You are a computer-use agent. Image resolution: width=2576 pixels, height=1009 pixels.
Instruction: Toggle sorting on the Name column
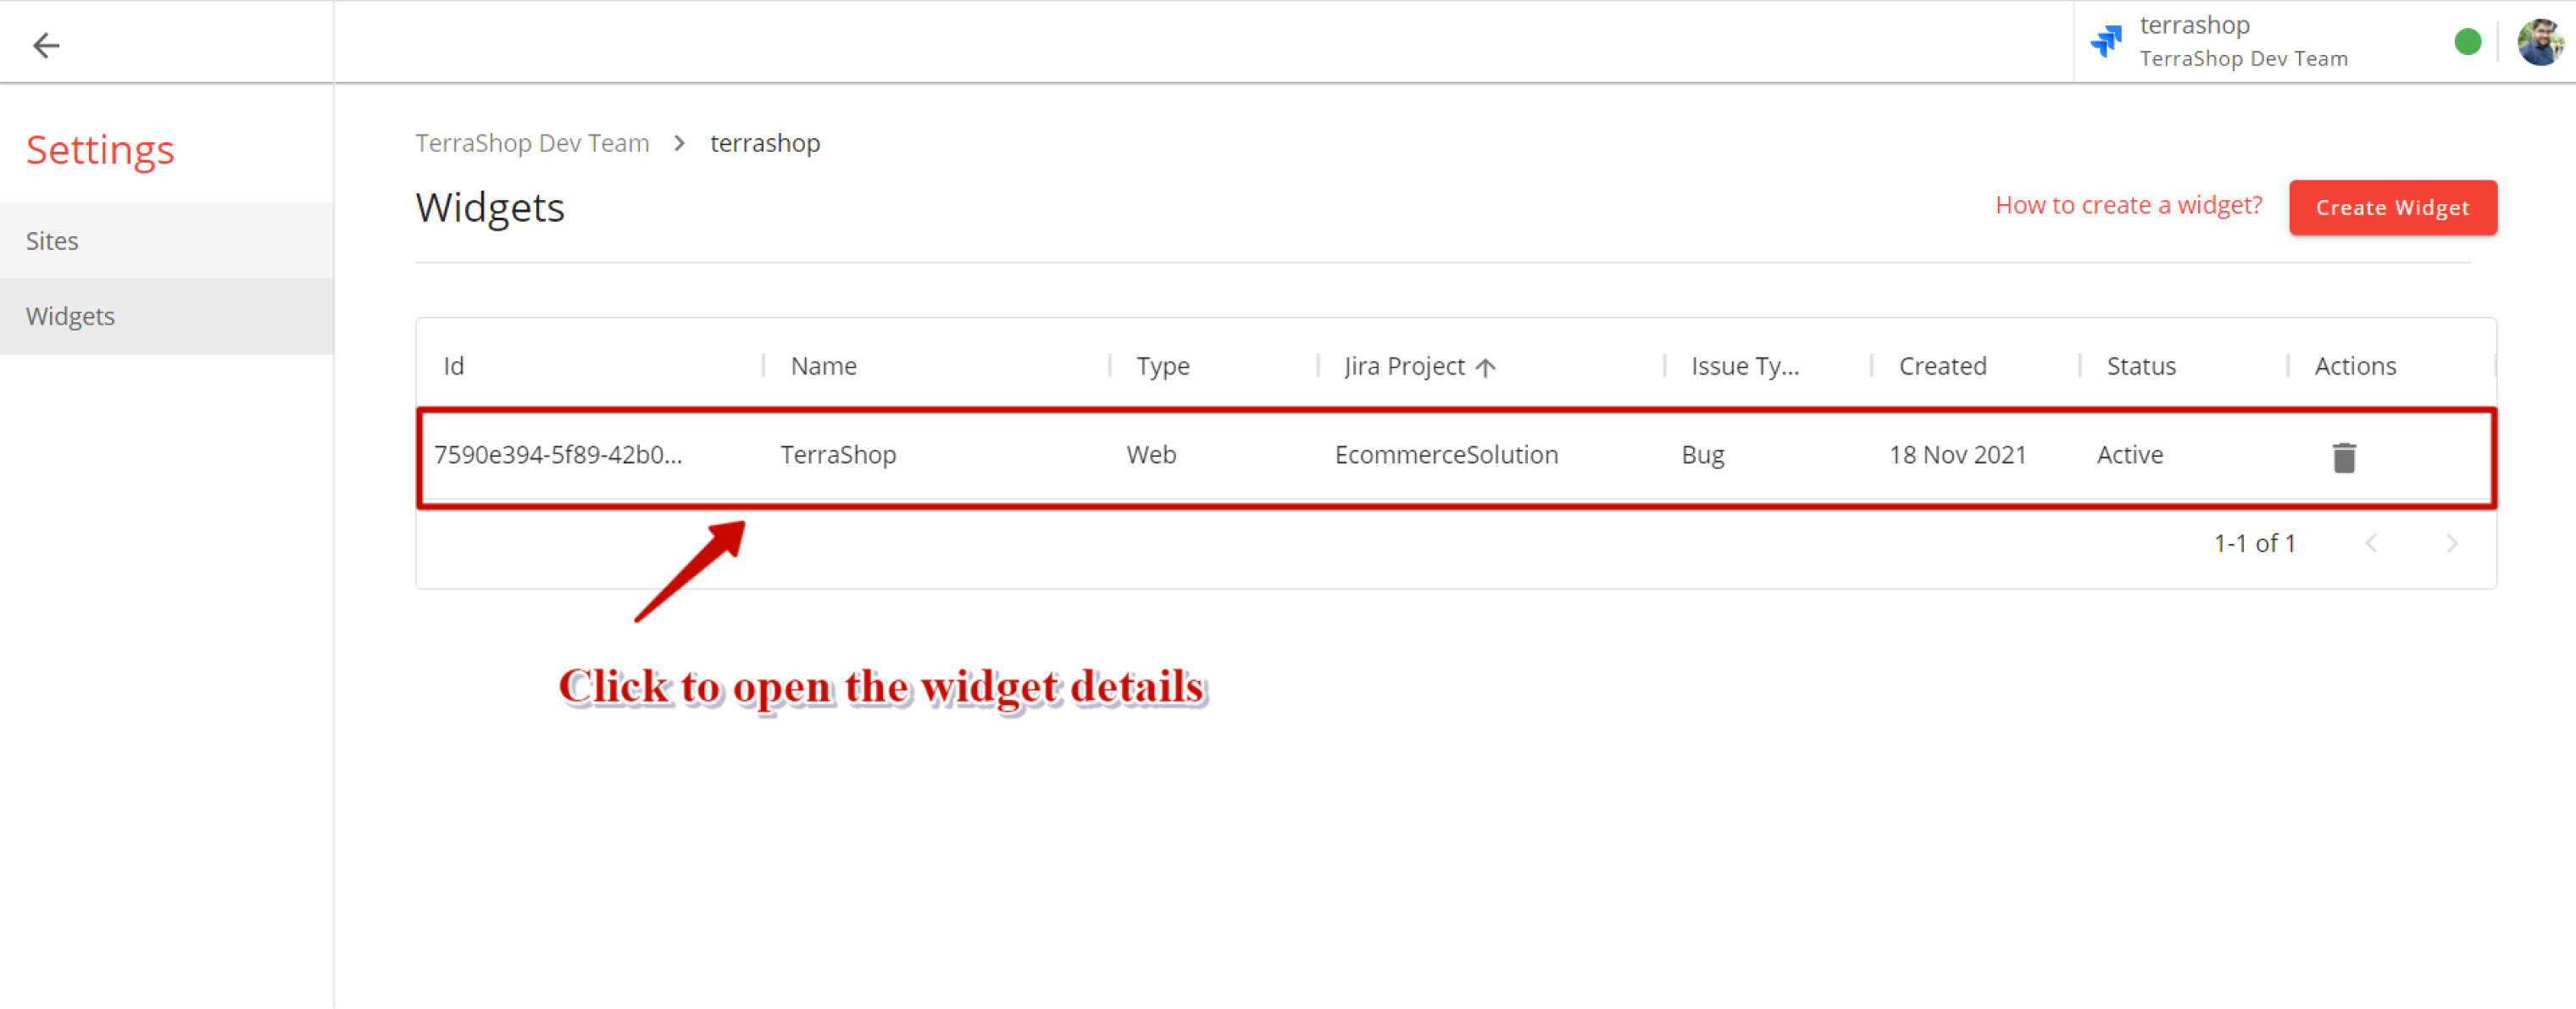click(x=822, y=366)
